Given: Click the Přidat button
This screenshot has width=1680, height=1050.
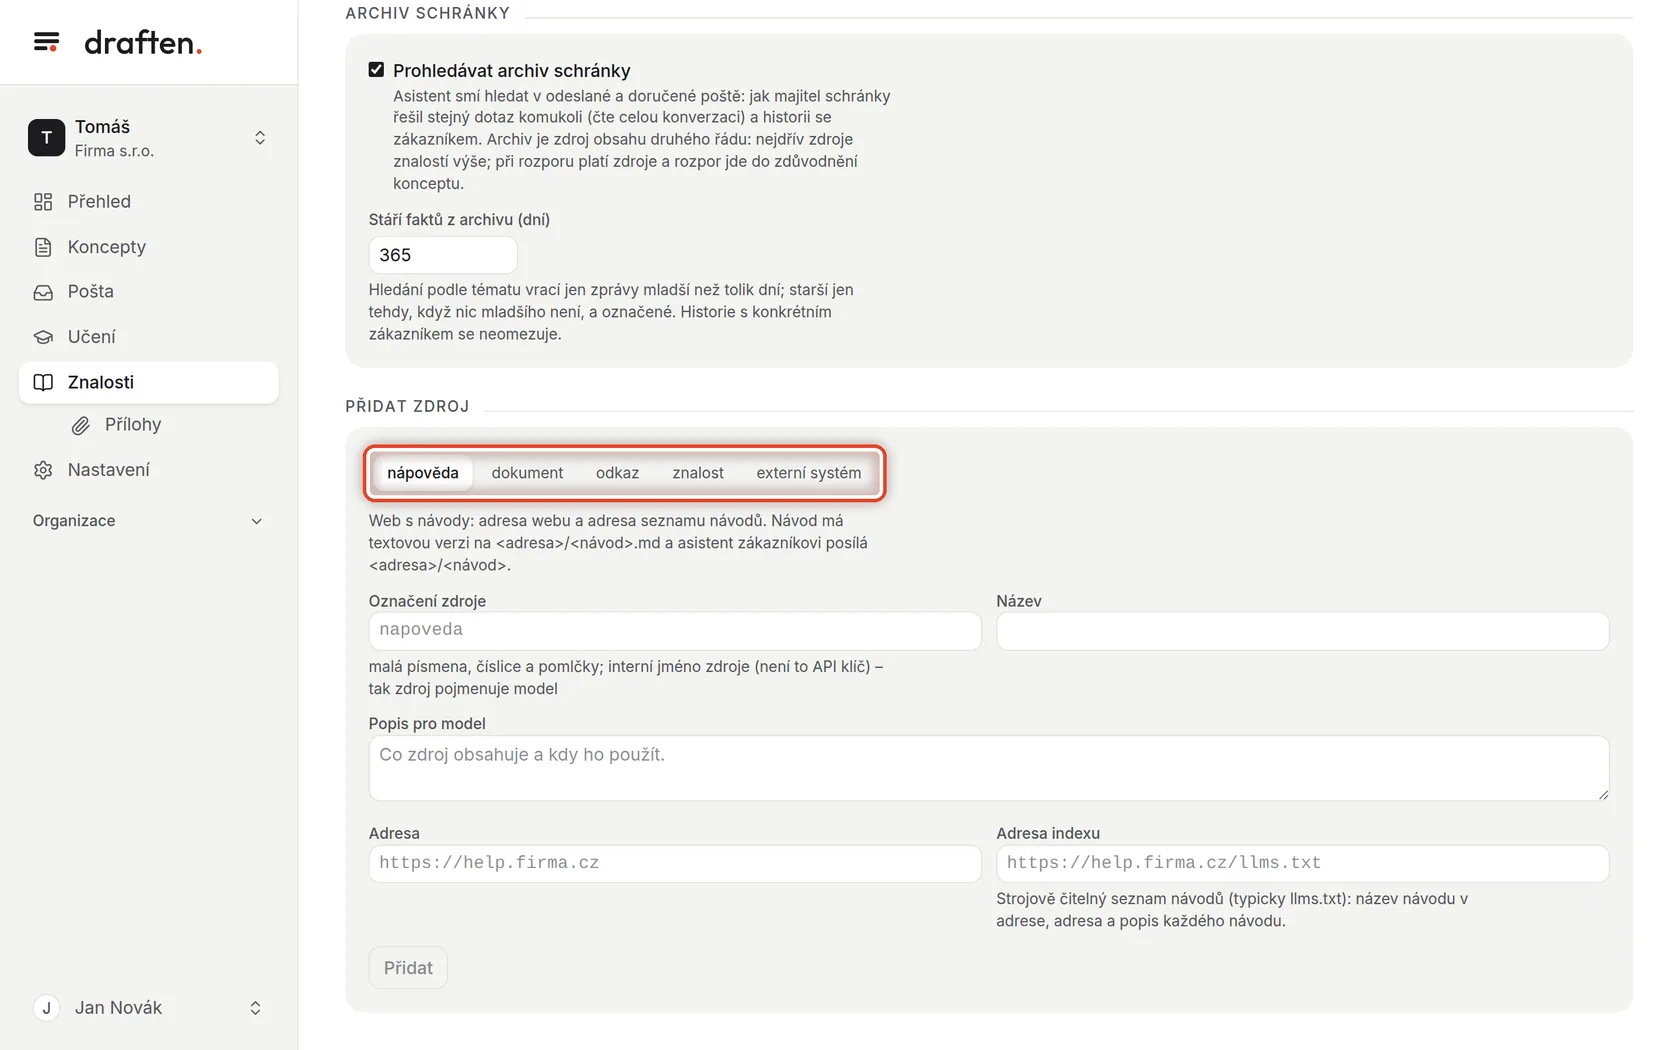Looking at the screenshot, I should pyautogui.click(x=408, y=968).
